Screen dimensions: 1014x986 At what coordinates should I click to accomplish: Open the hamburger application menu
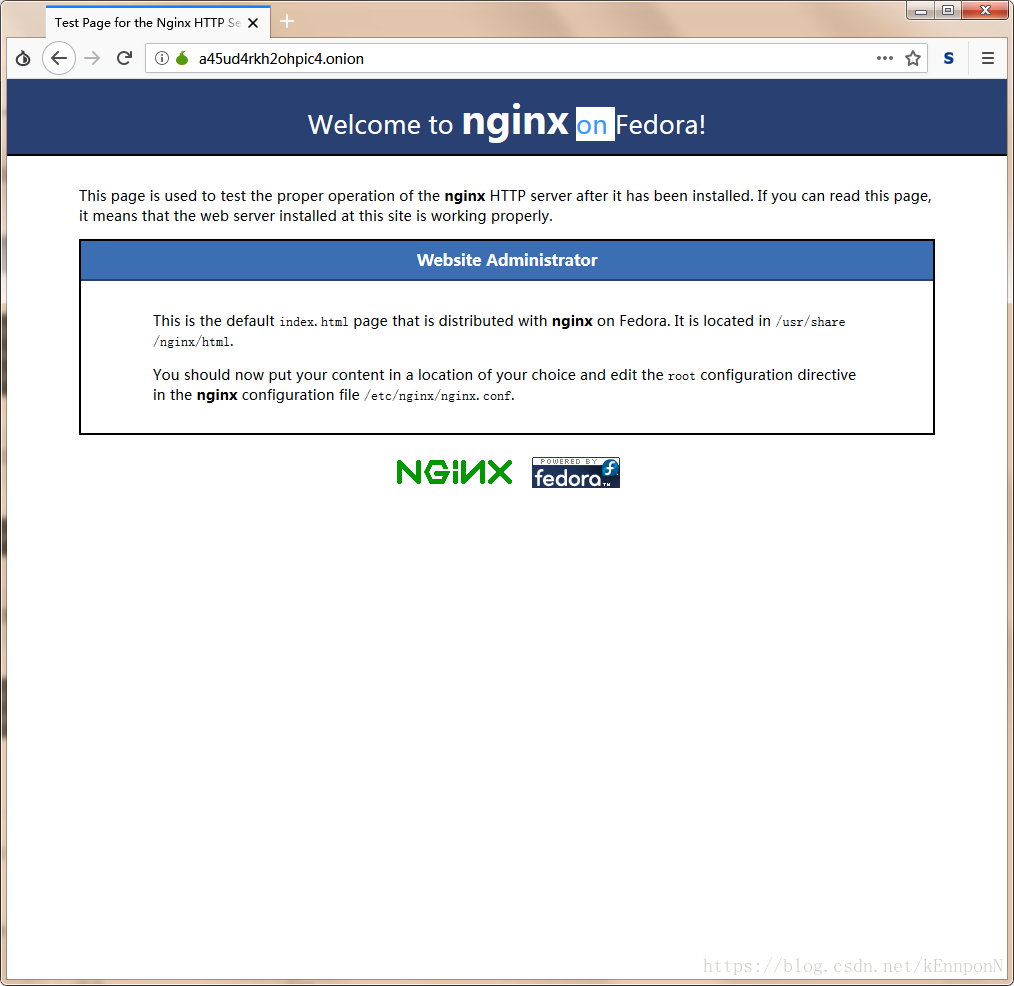pos(987,58)
